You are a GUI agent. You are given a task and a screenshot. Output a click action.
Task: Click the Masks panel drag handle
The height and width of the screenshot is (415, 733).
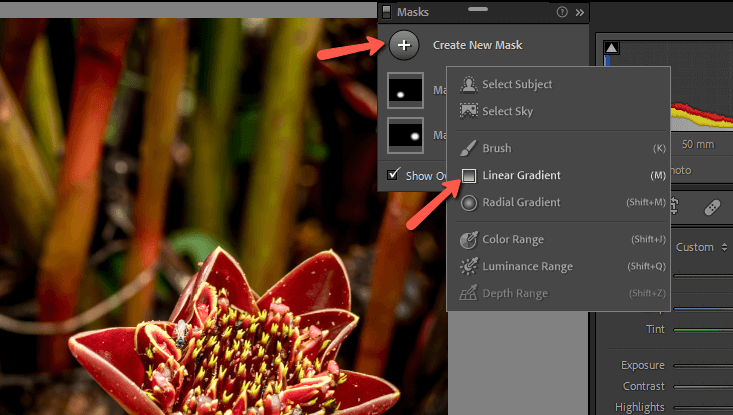478,9
